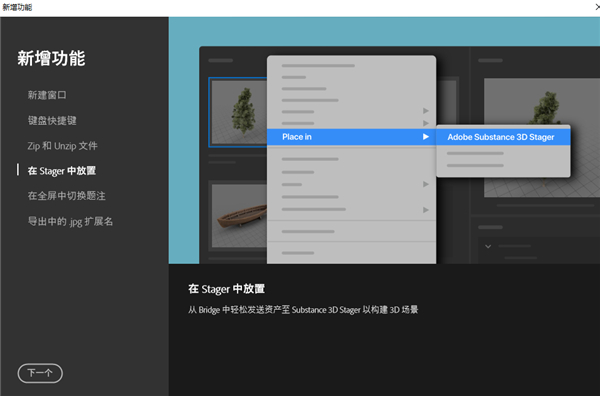The height and width of the screenshot is (396, 600).
Task: Click the 新增功能 window title text
Action: pyautogui.click(x=17, y=7)
